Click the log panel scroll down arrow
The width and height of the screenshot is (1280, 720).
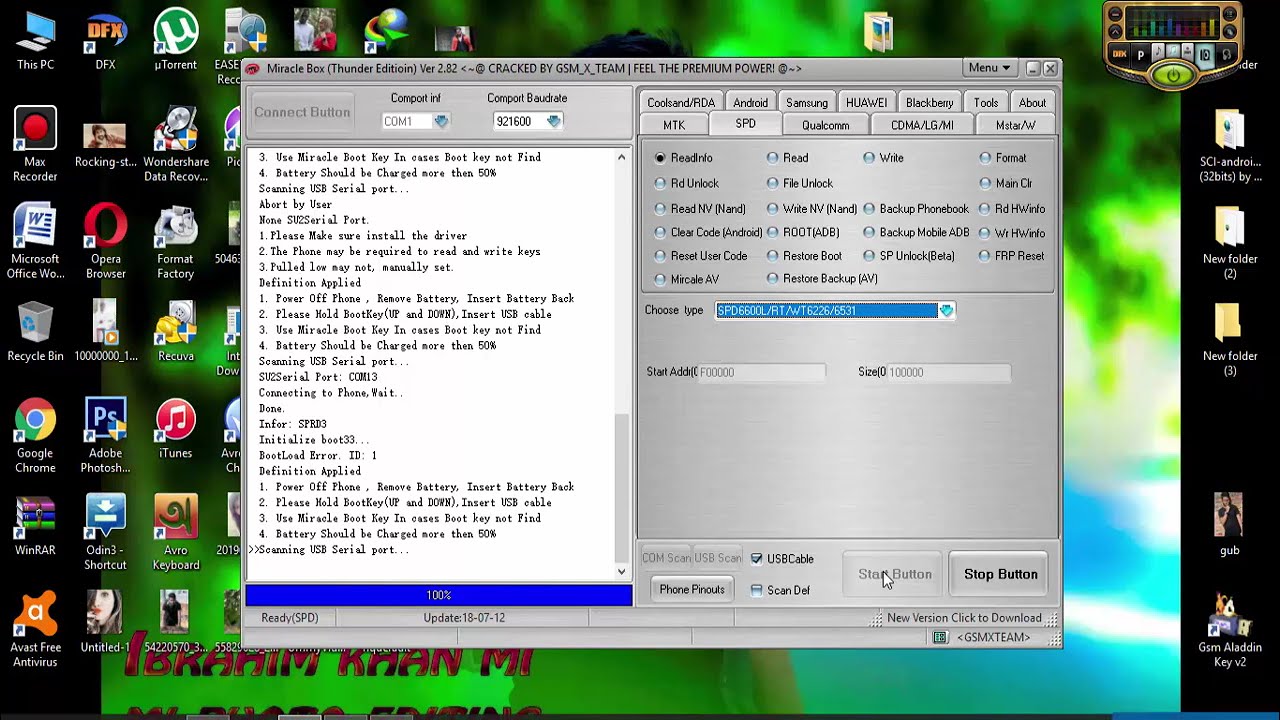pos(621,572)
